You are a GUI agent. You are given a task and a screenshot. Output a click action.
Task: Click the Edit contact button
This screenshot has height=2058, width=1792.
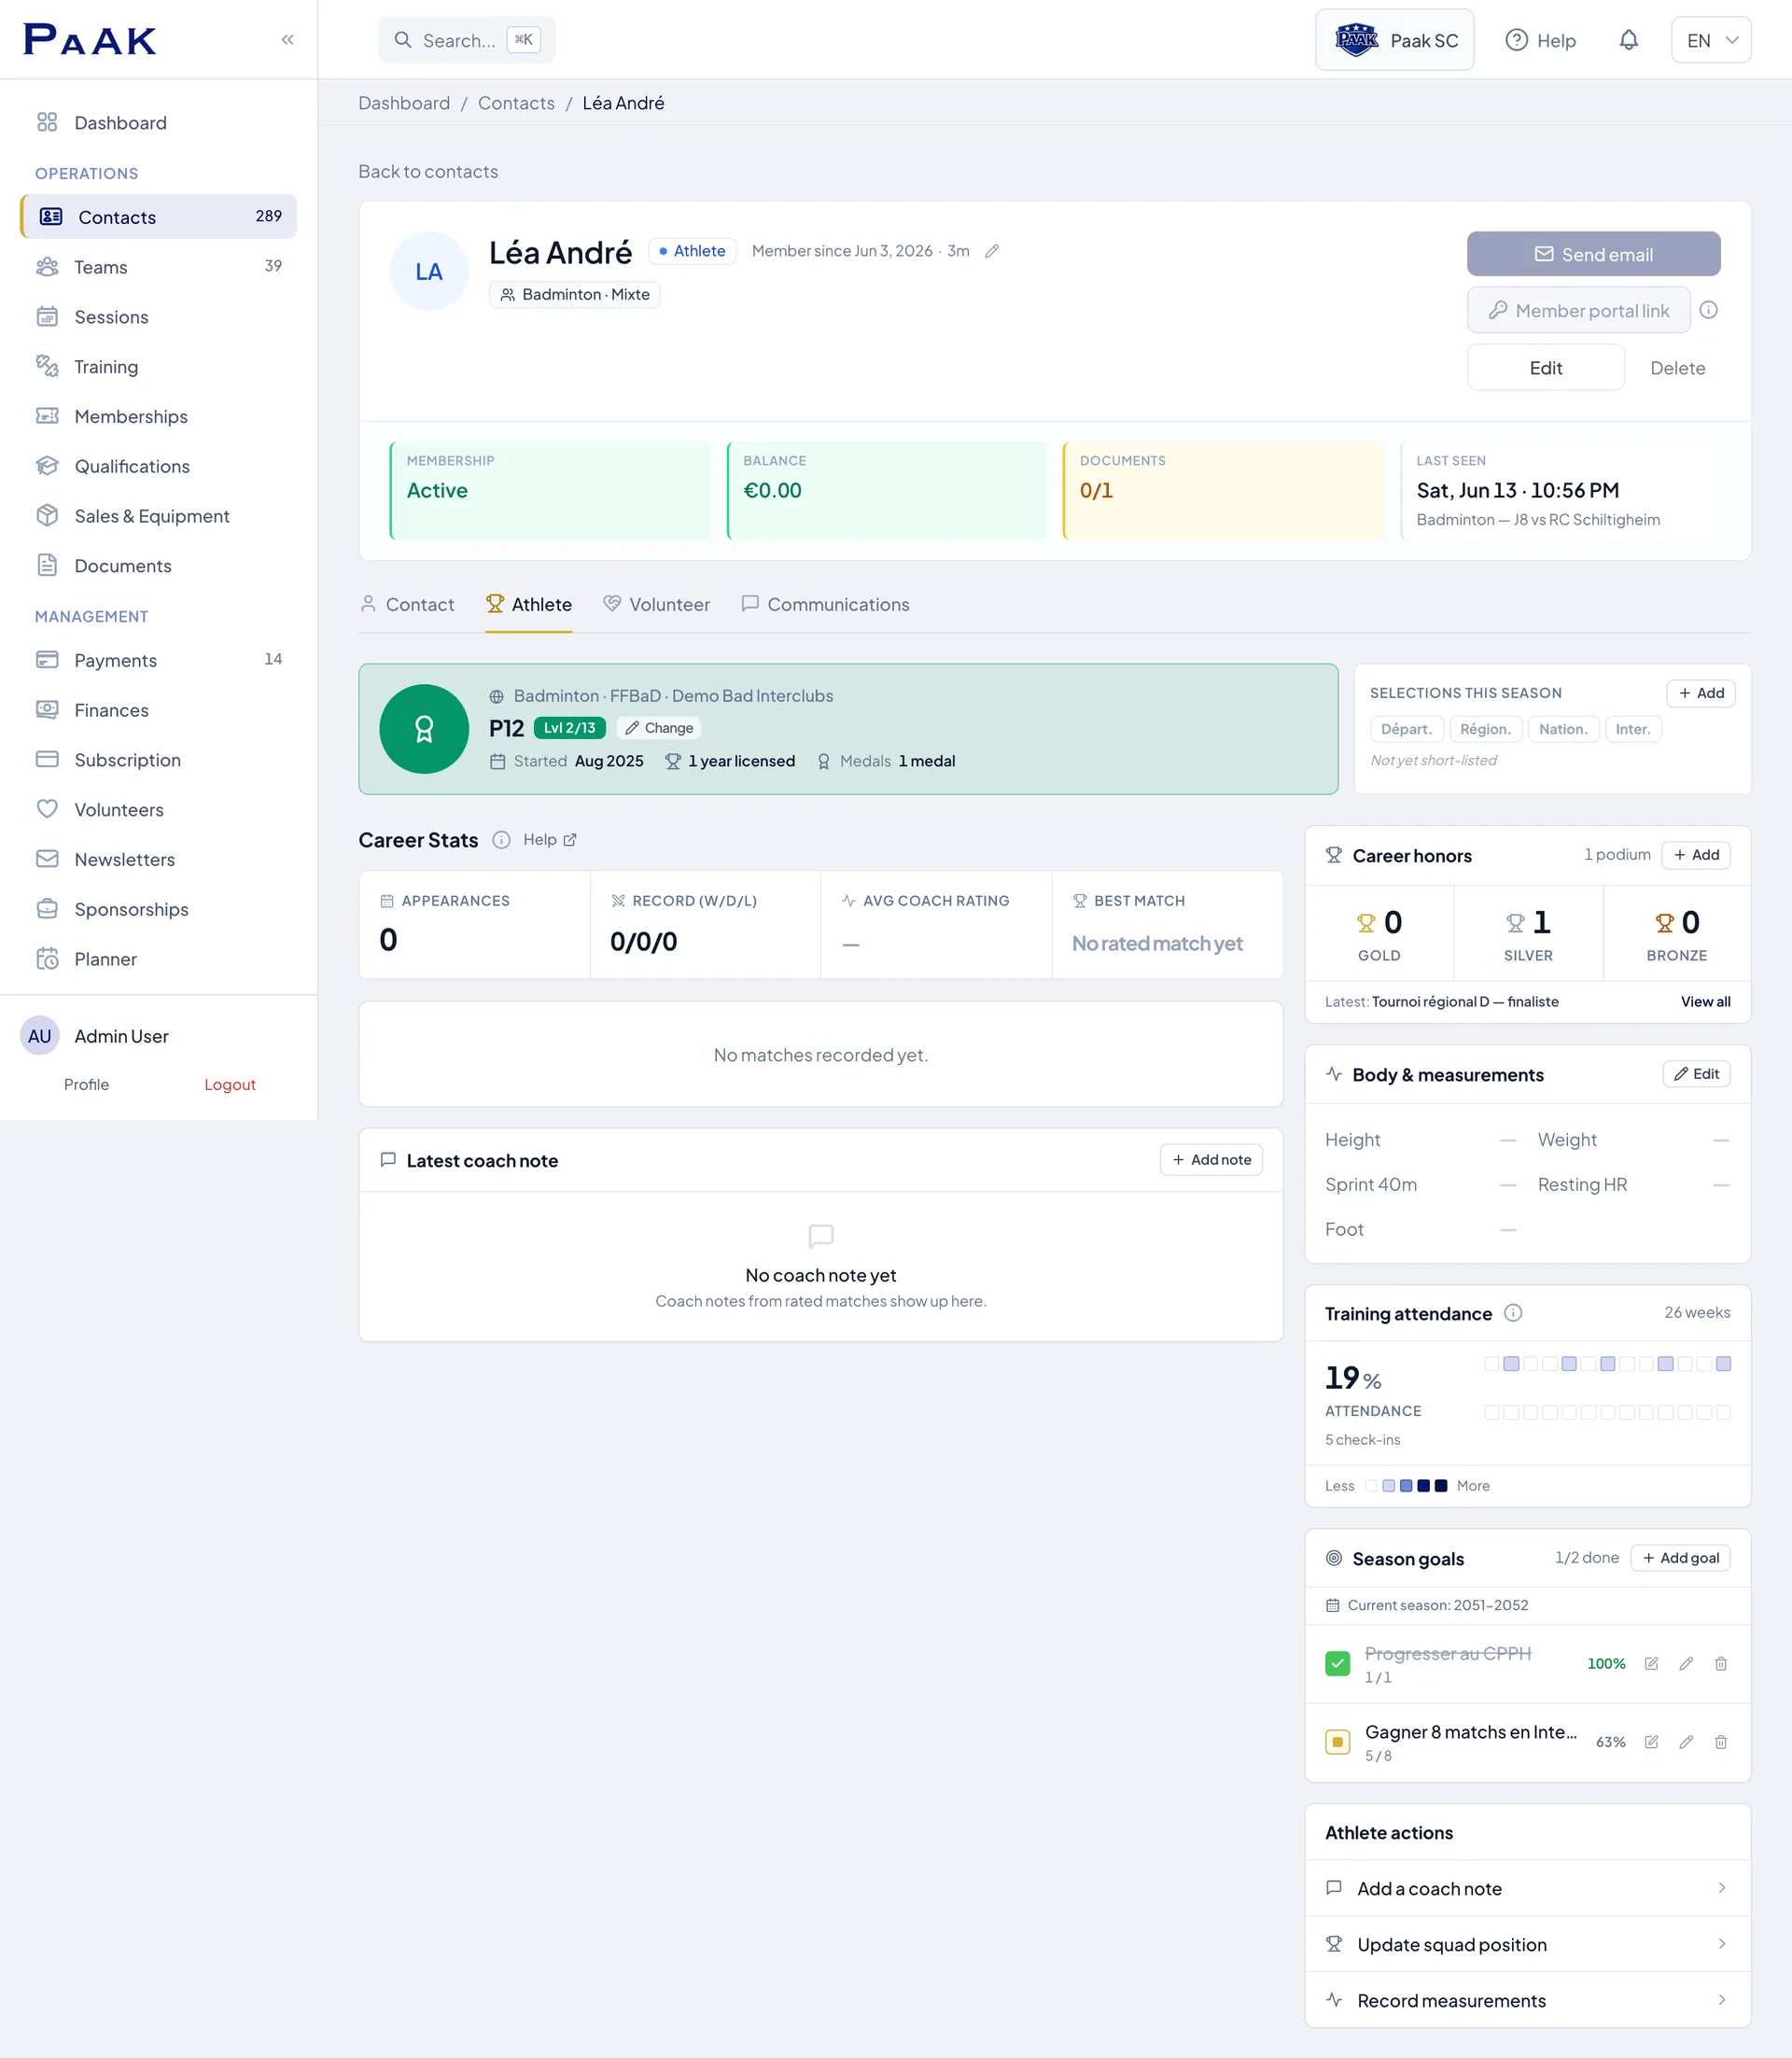click(x=1545, y=368)
